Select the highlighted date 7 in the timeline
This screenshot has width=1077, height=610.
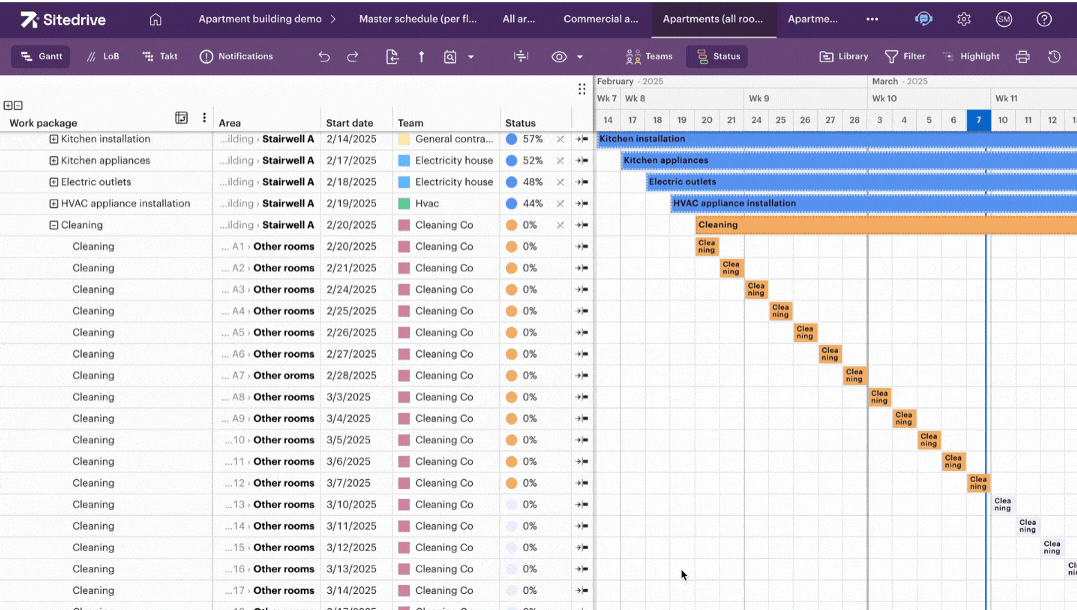tap(978, 119)
